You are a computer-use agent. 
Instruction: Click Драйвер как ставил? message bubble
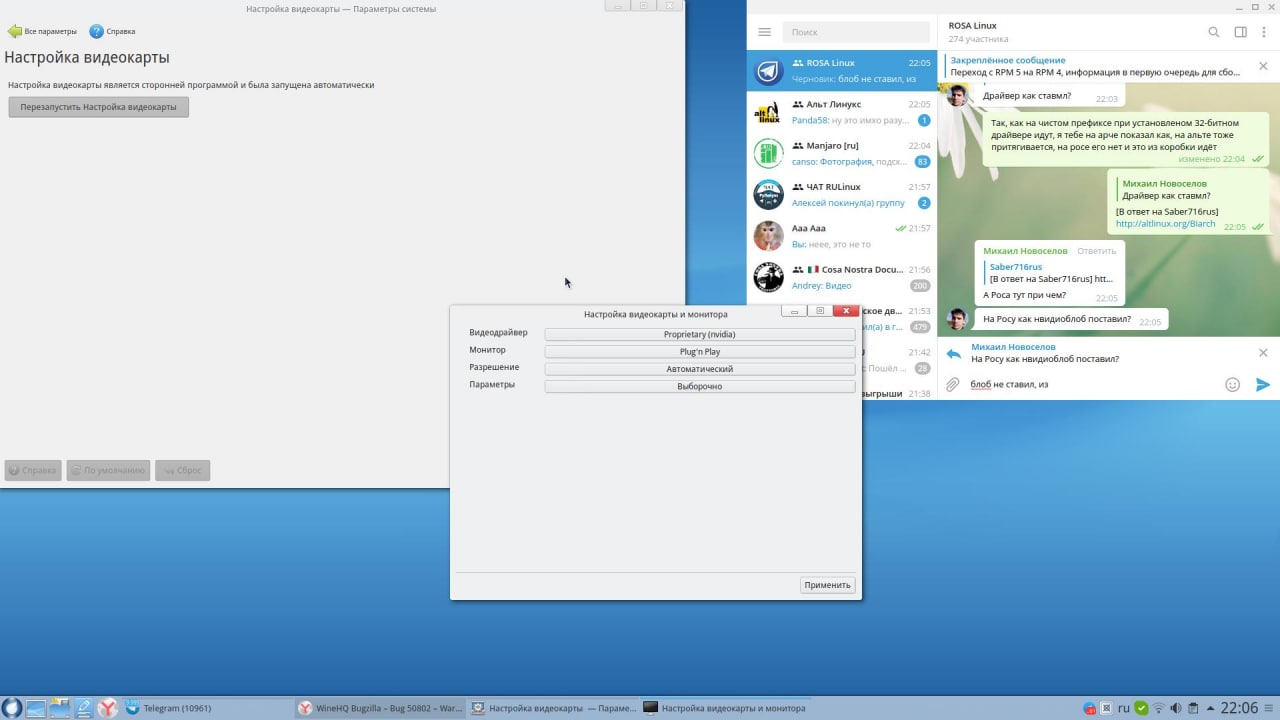(x=1050, y=96)
